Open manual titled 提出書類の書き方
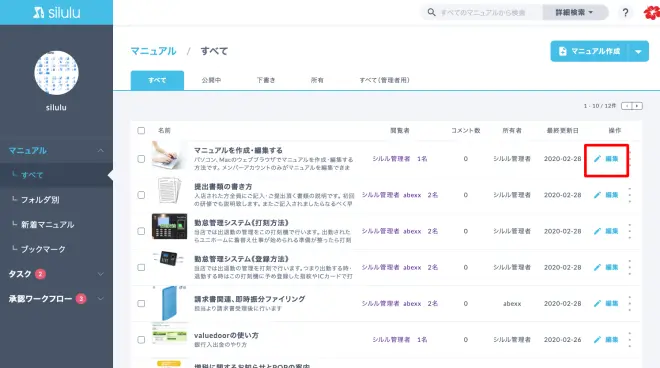660x368 pixels. (x=223, y=187)
